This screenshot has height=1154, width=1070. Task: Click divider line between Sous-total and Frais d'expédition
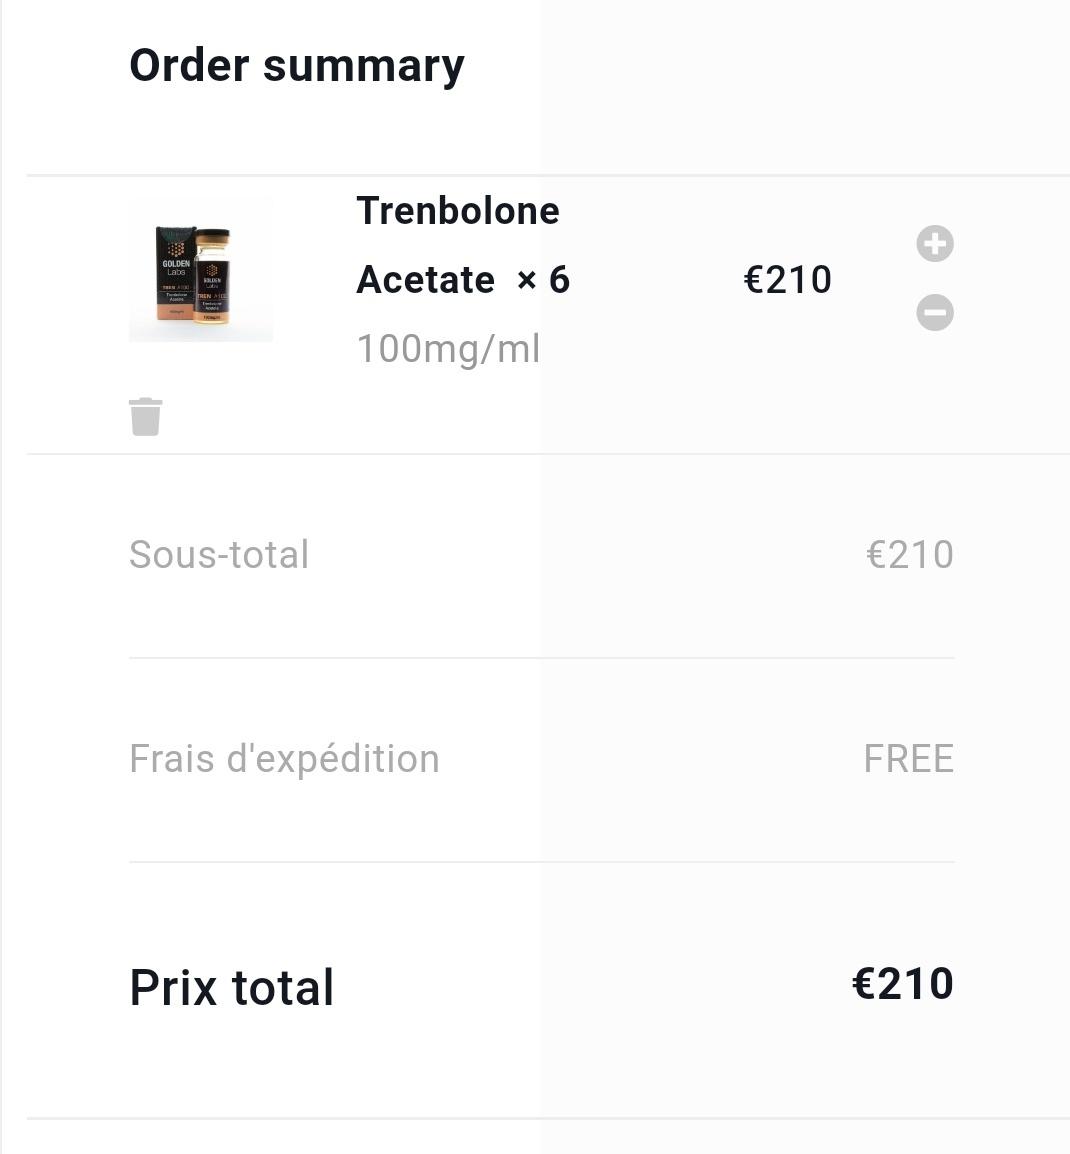pyautogui.click(x=541, y=658)
